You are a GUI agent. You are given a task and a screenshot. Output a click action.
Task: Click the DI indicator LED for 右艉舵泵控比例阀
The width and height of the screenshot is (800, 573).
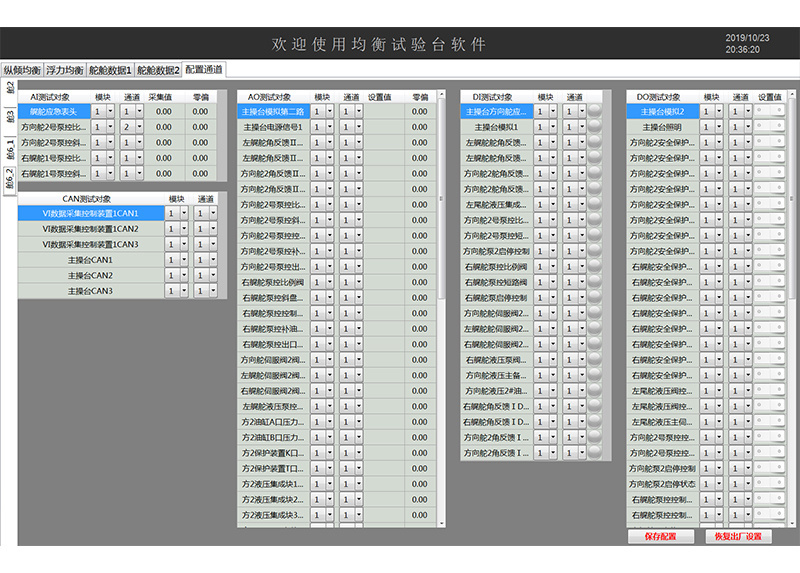pos(595,267)
